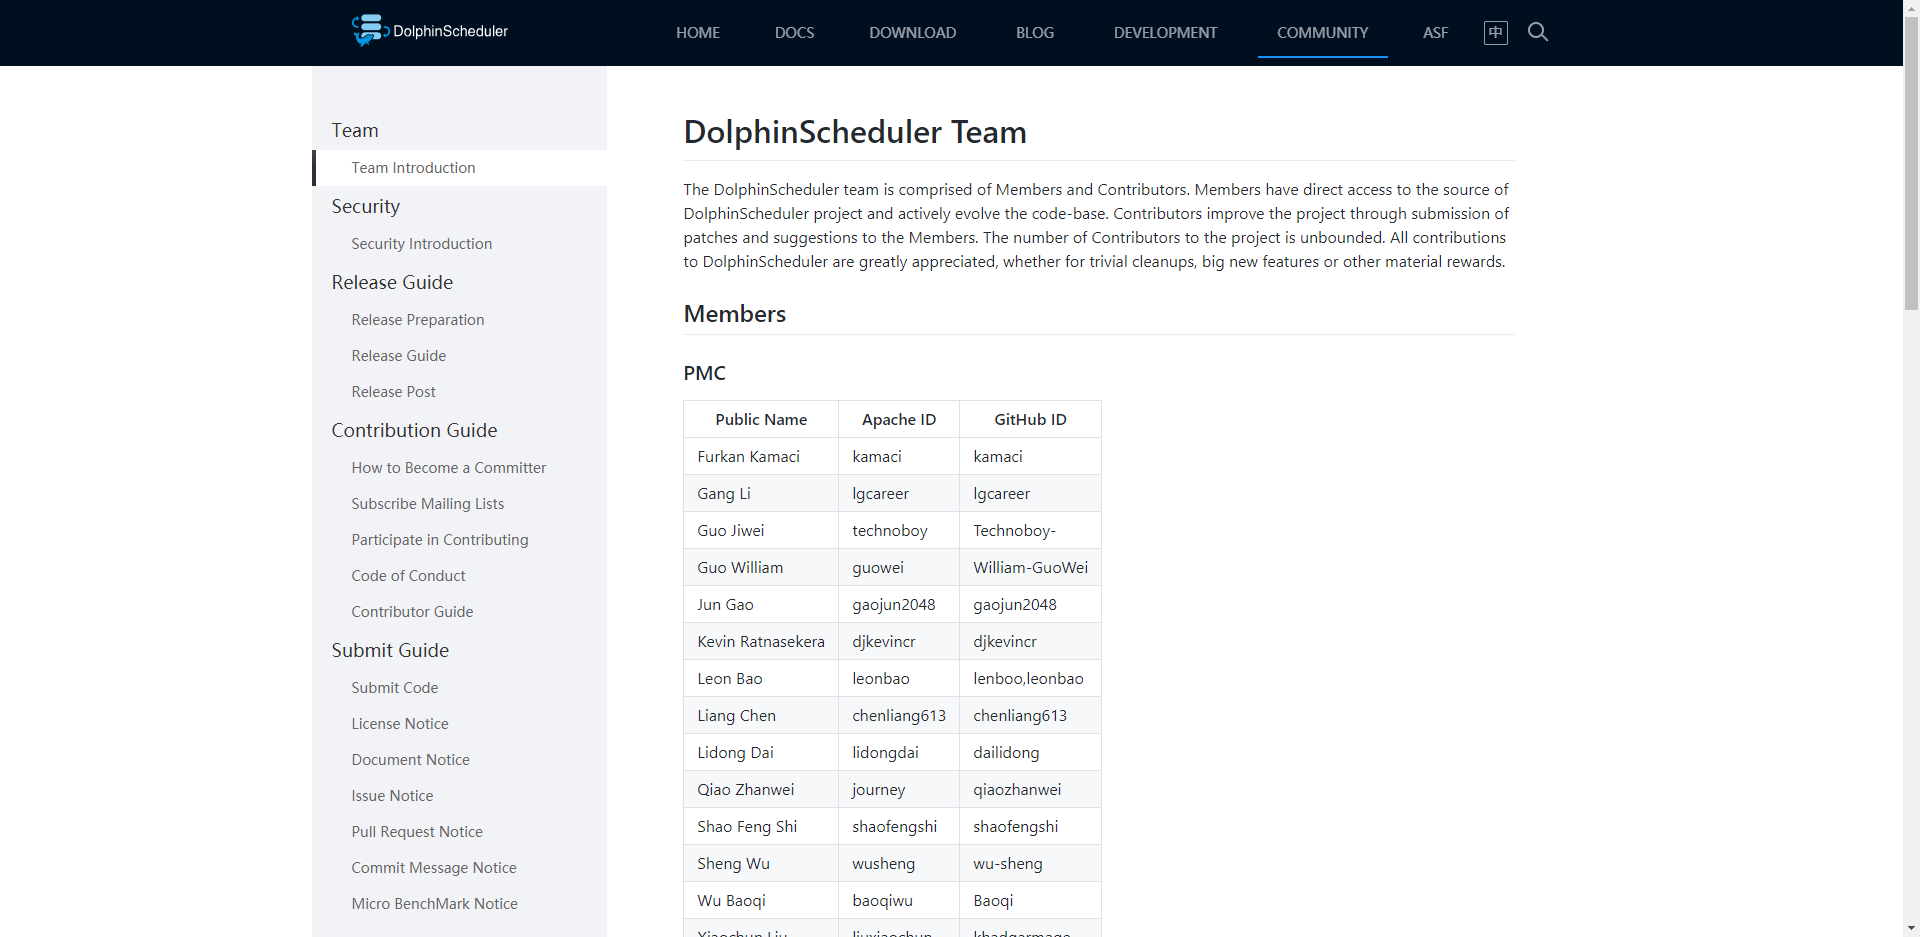Open the DEVELOPMENT nav item
The image size is (1920, 937).
pyautogui.click(x=1165, y=33)
